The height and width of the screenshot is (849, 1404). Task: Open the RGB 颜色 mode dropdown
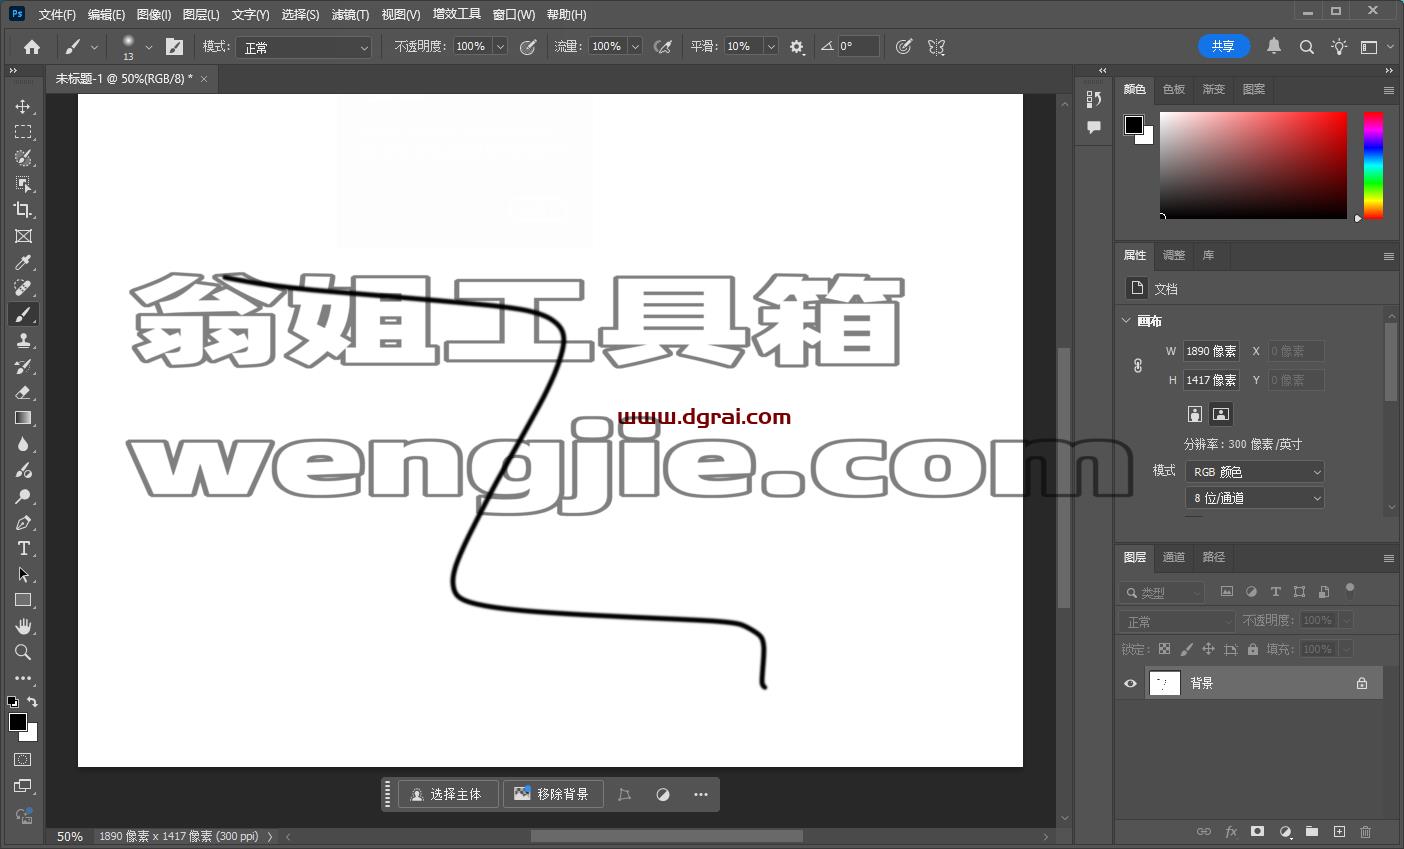coord(1255,471)
